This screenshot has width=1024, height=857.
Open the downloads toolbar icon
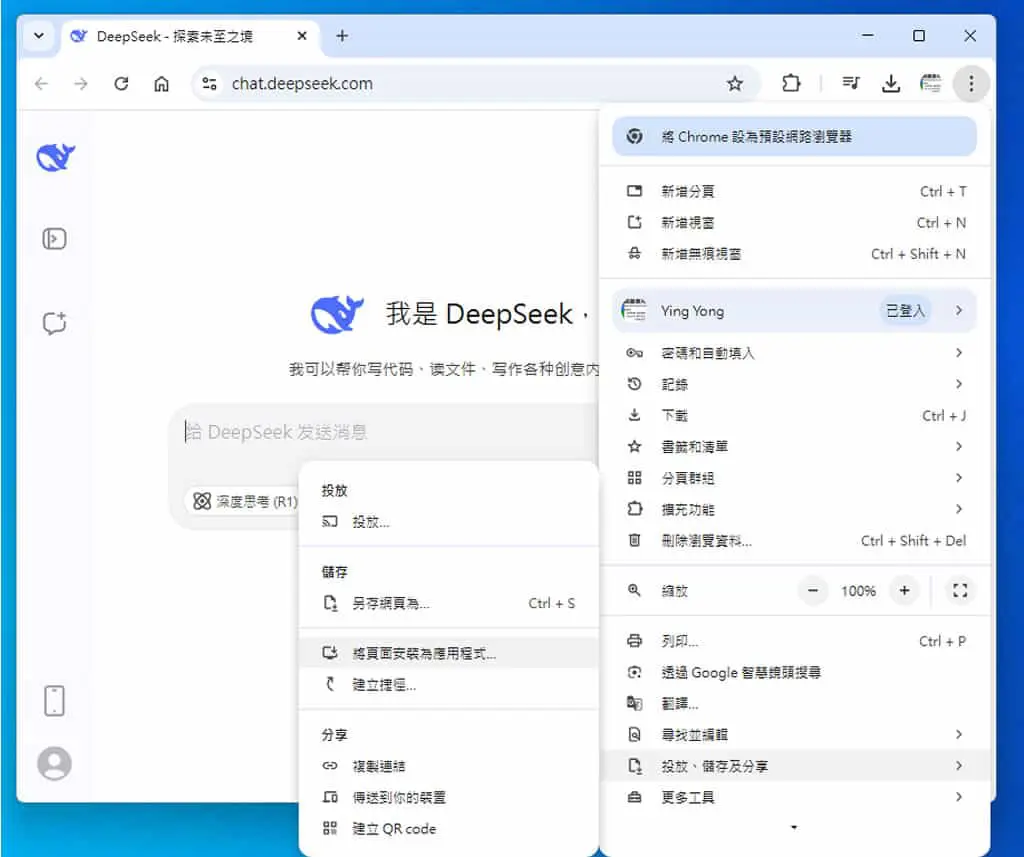[x=891, y=84]
